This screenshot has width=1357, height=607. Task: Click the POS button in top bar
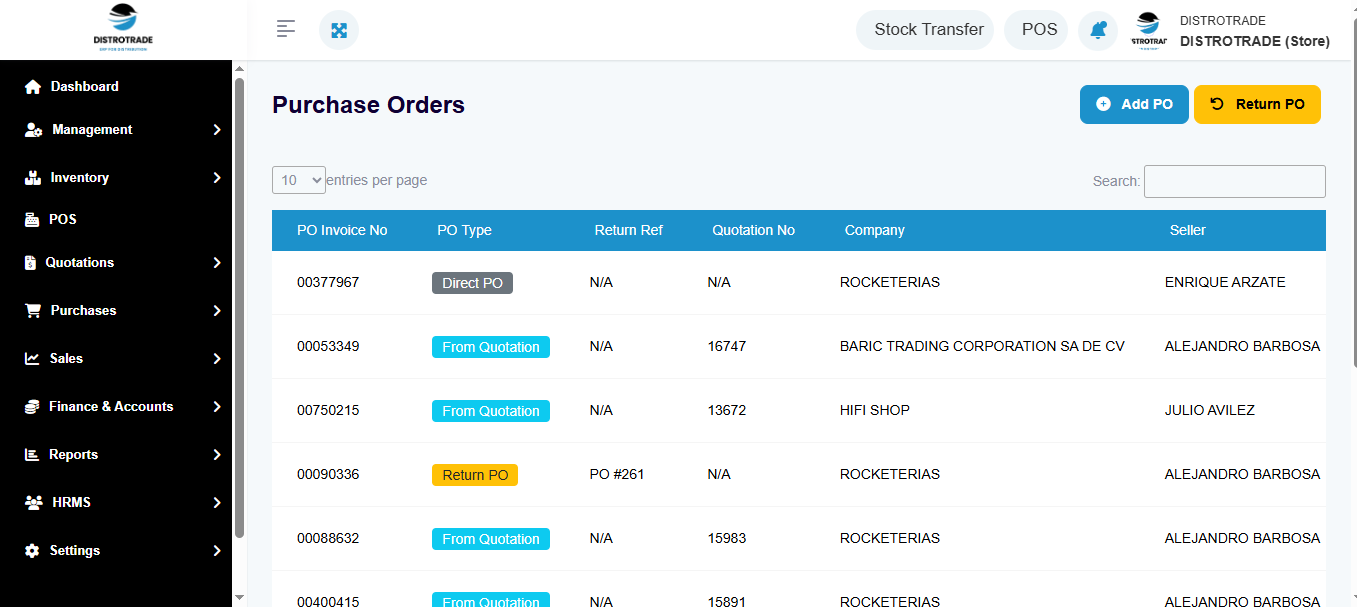tap(1036, 30)
